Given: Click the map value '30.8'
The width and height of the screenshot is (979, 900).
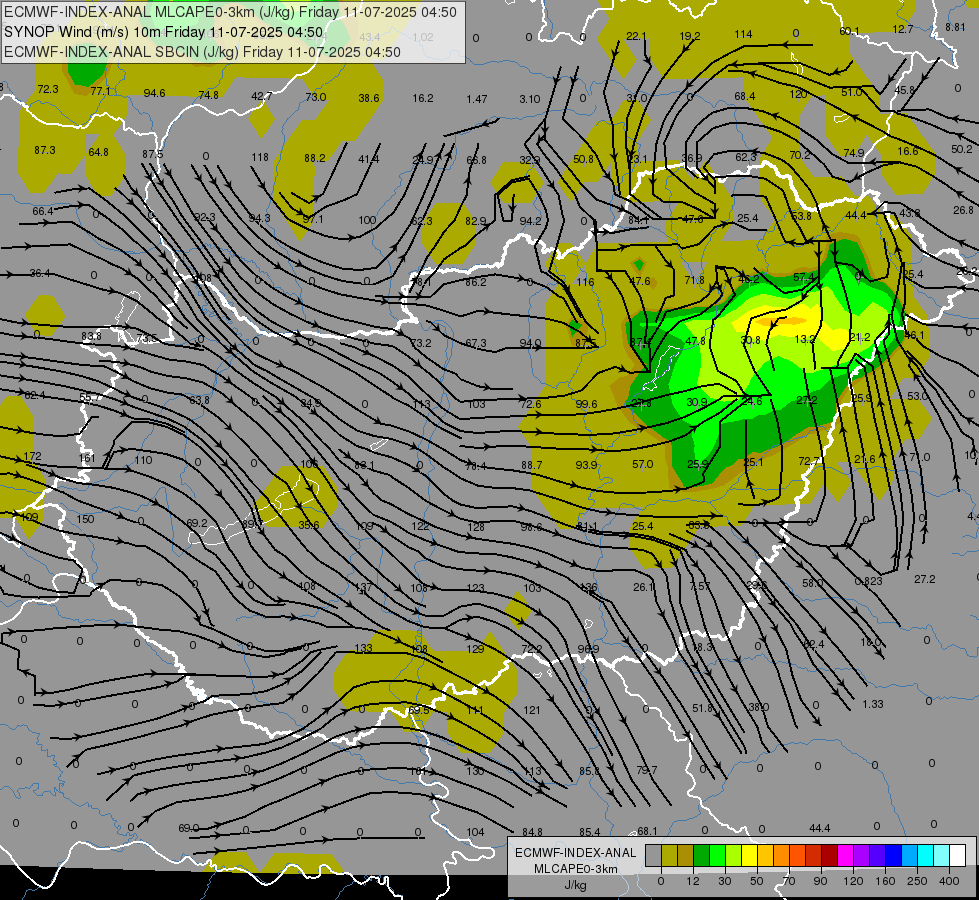Looking at the screenshot, I should pos(750,340).
